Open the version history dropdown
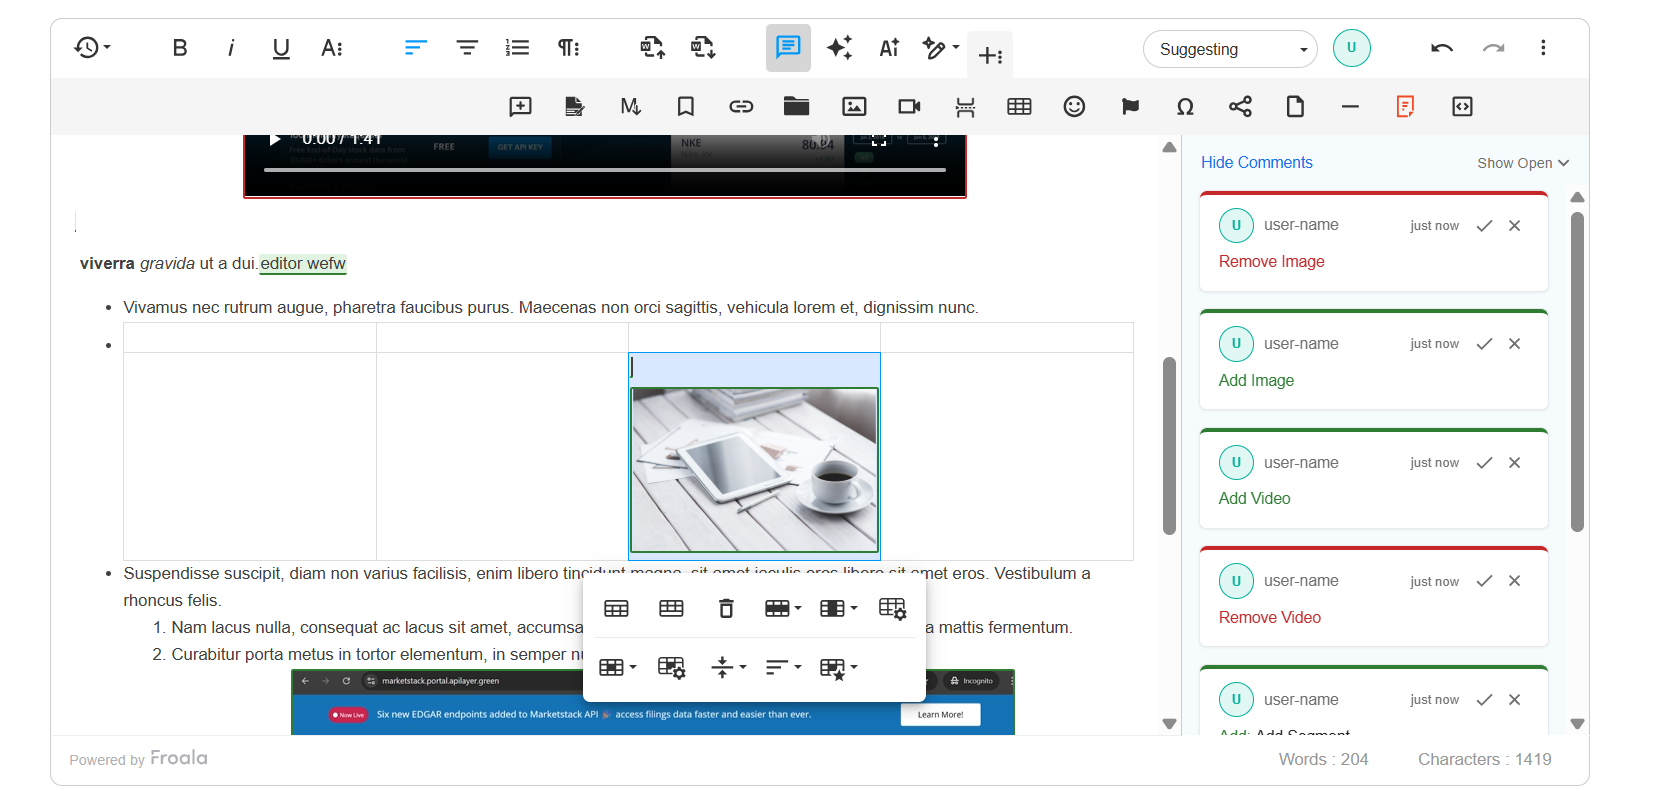1673x797 pixels. [x=92, y=48]
